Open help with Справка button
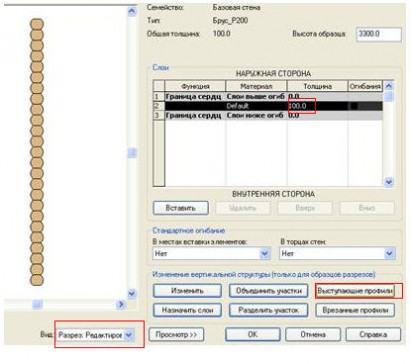The image size is (410, 364). [x=373, y=334]
